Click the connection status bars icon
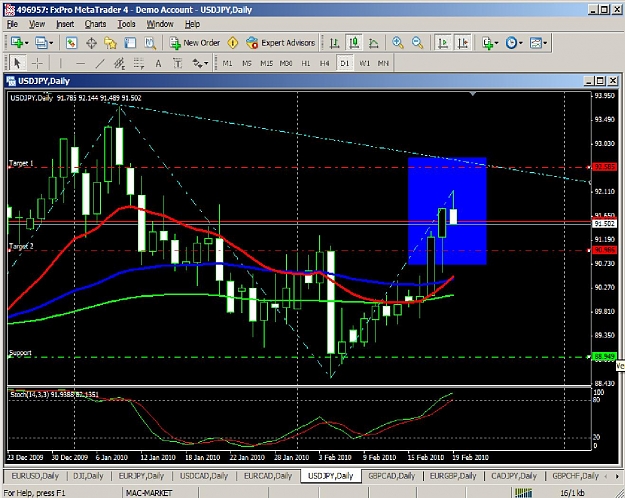625x498 pixels. pyautogui.click(x=524, y=493)
